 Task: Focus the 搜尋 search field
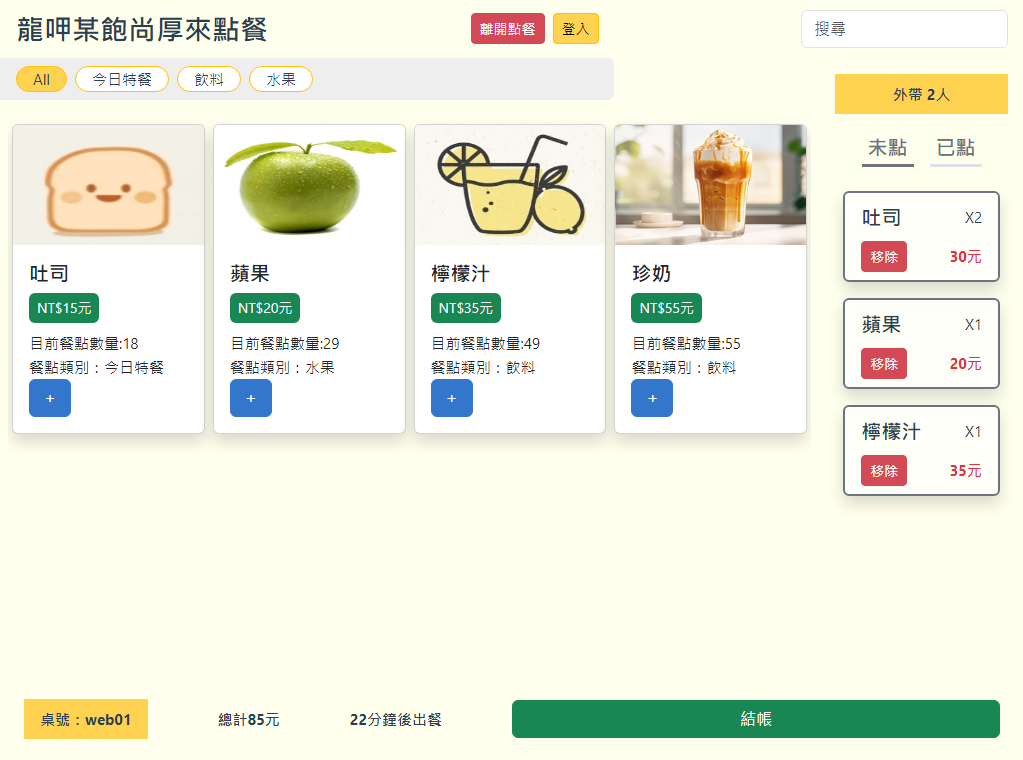904,29
